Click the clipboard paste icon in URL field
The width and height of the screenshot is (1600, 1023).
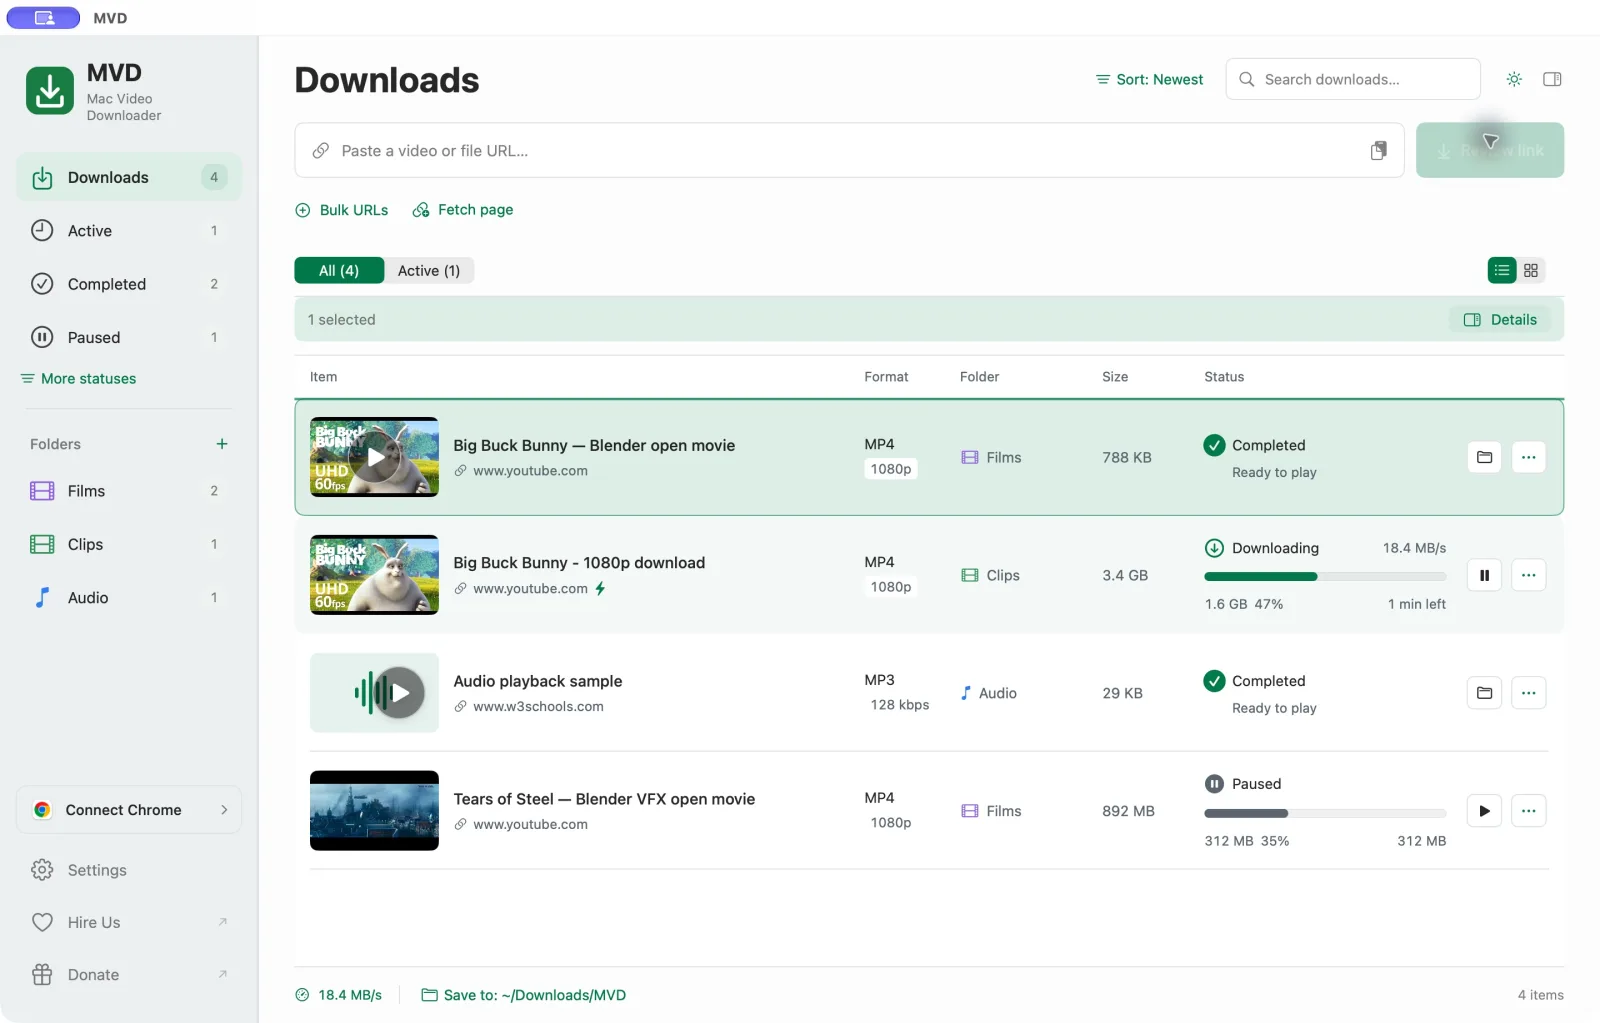tap(1378, 150)
